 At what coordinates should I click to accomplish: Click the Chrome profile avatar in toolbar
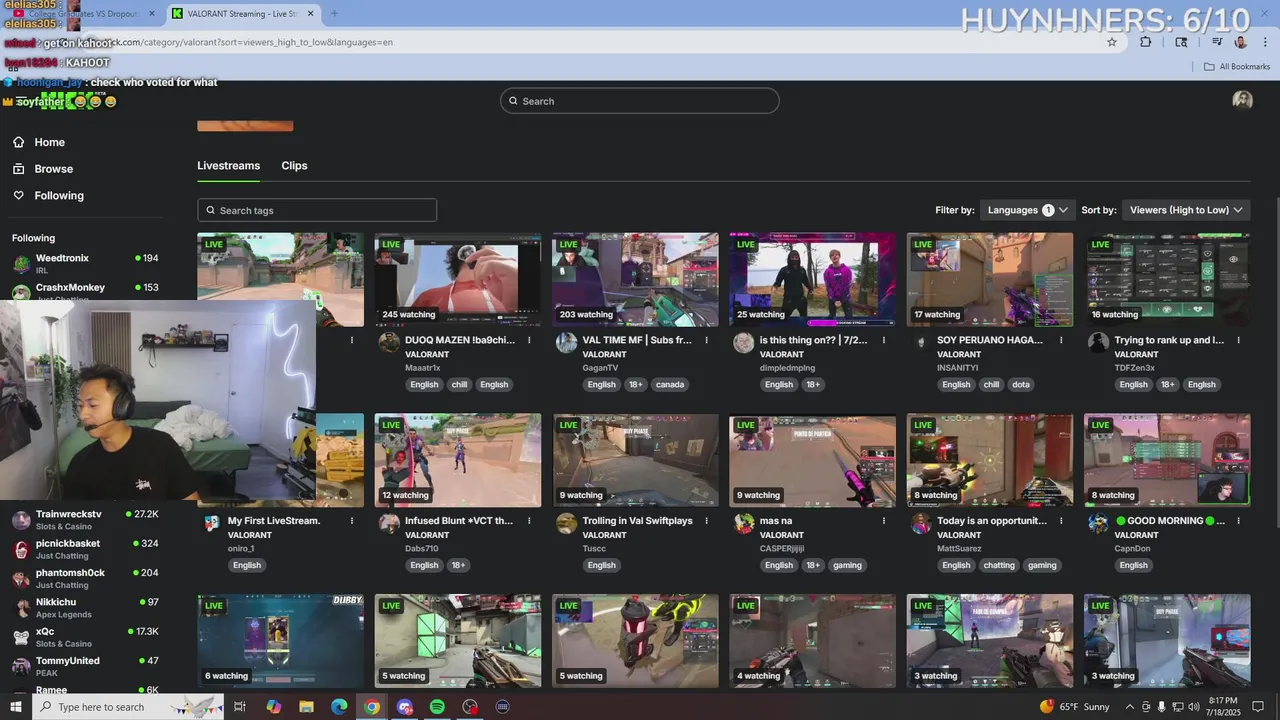1241,42
